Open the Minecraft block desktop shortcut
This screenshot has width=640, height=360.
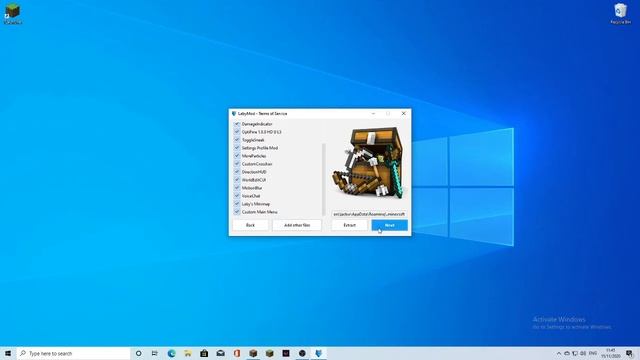coord(13,13)
